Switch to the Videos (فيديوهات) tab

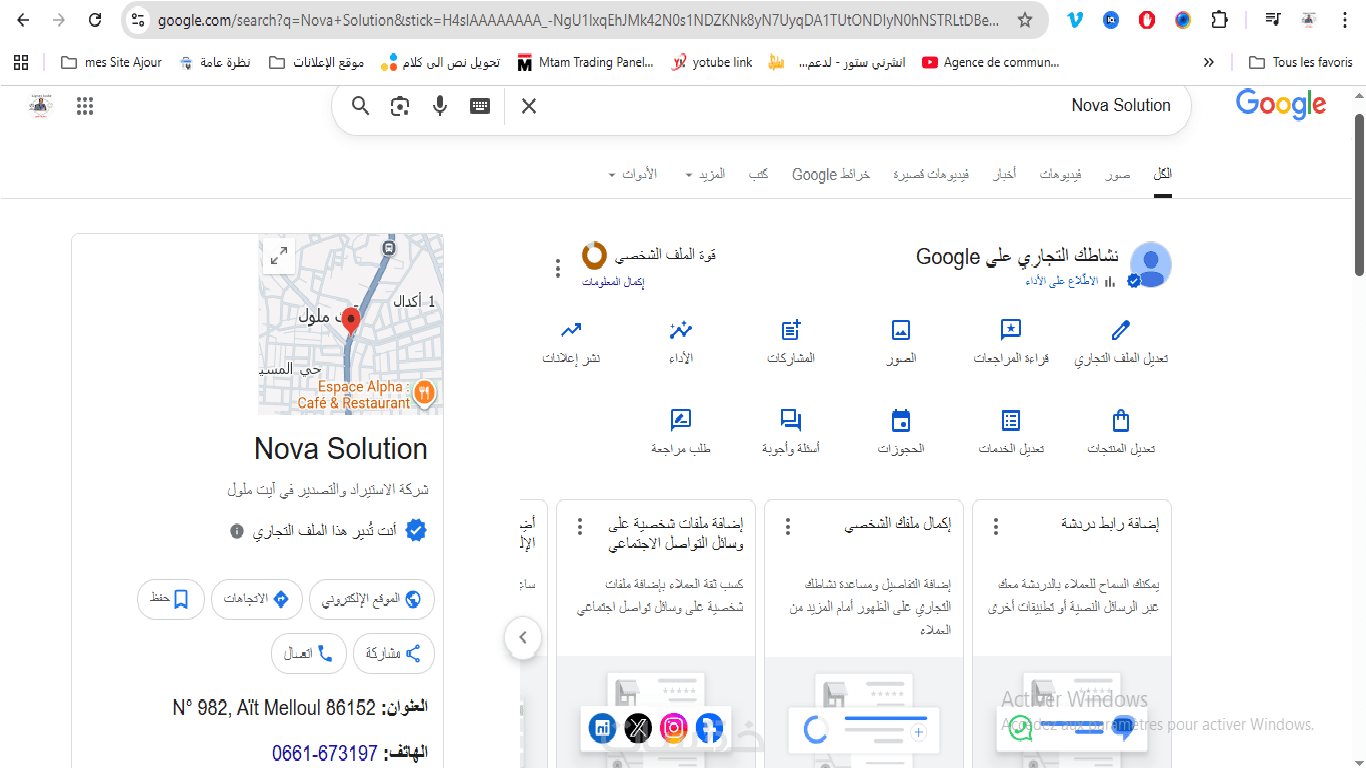(1060, 174)
